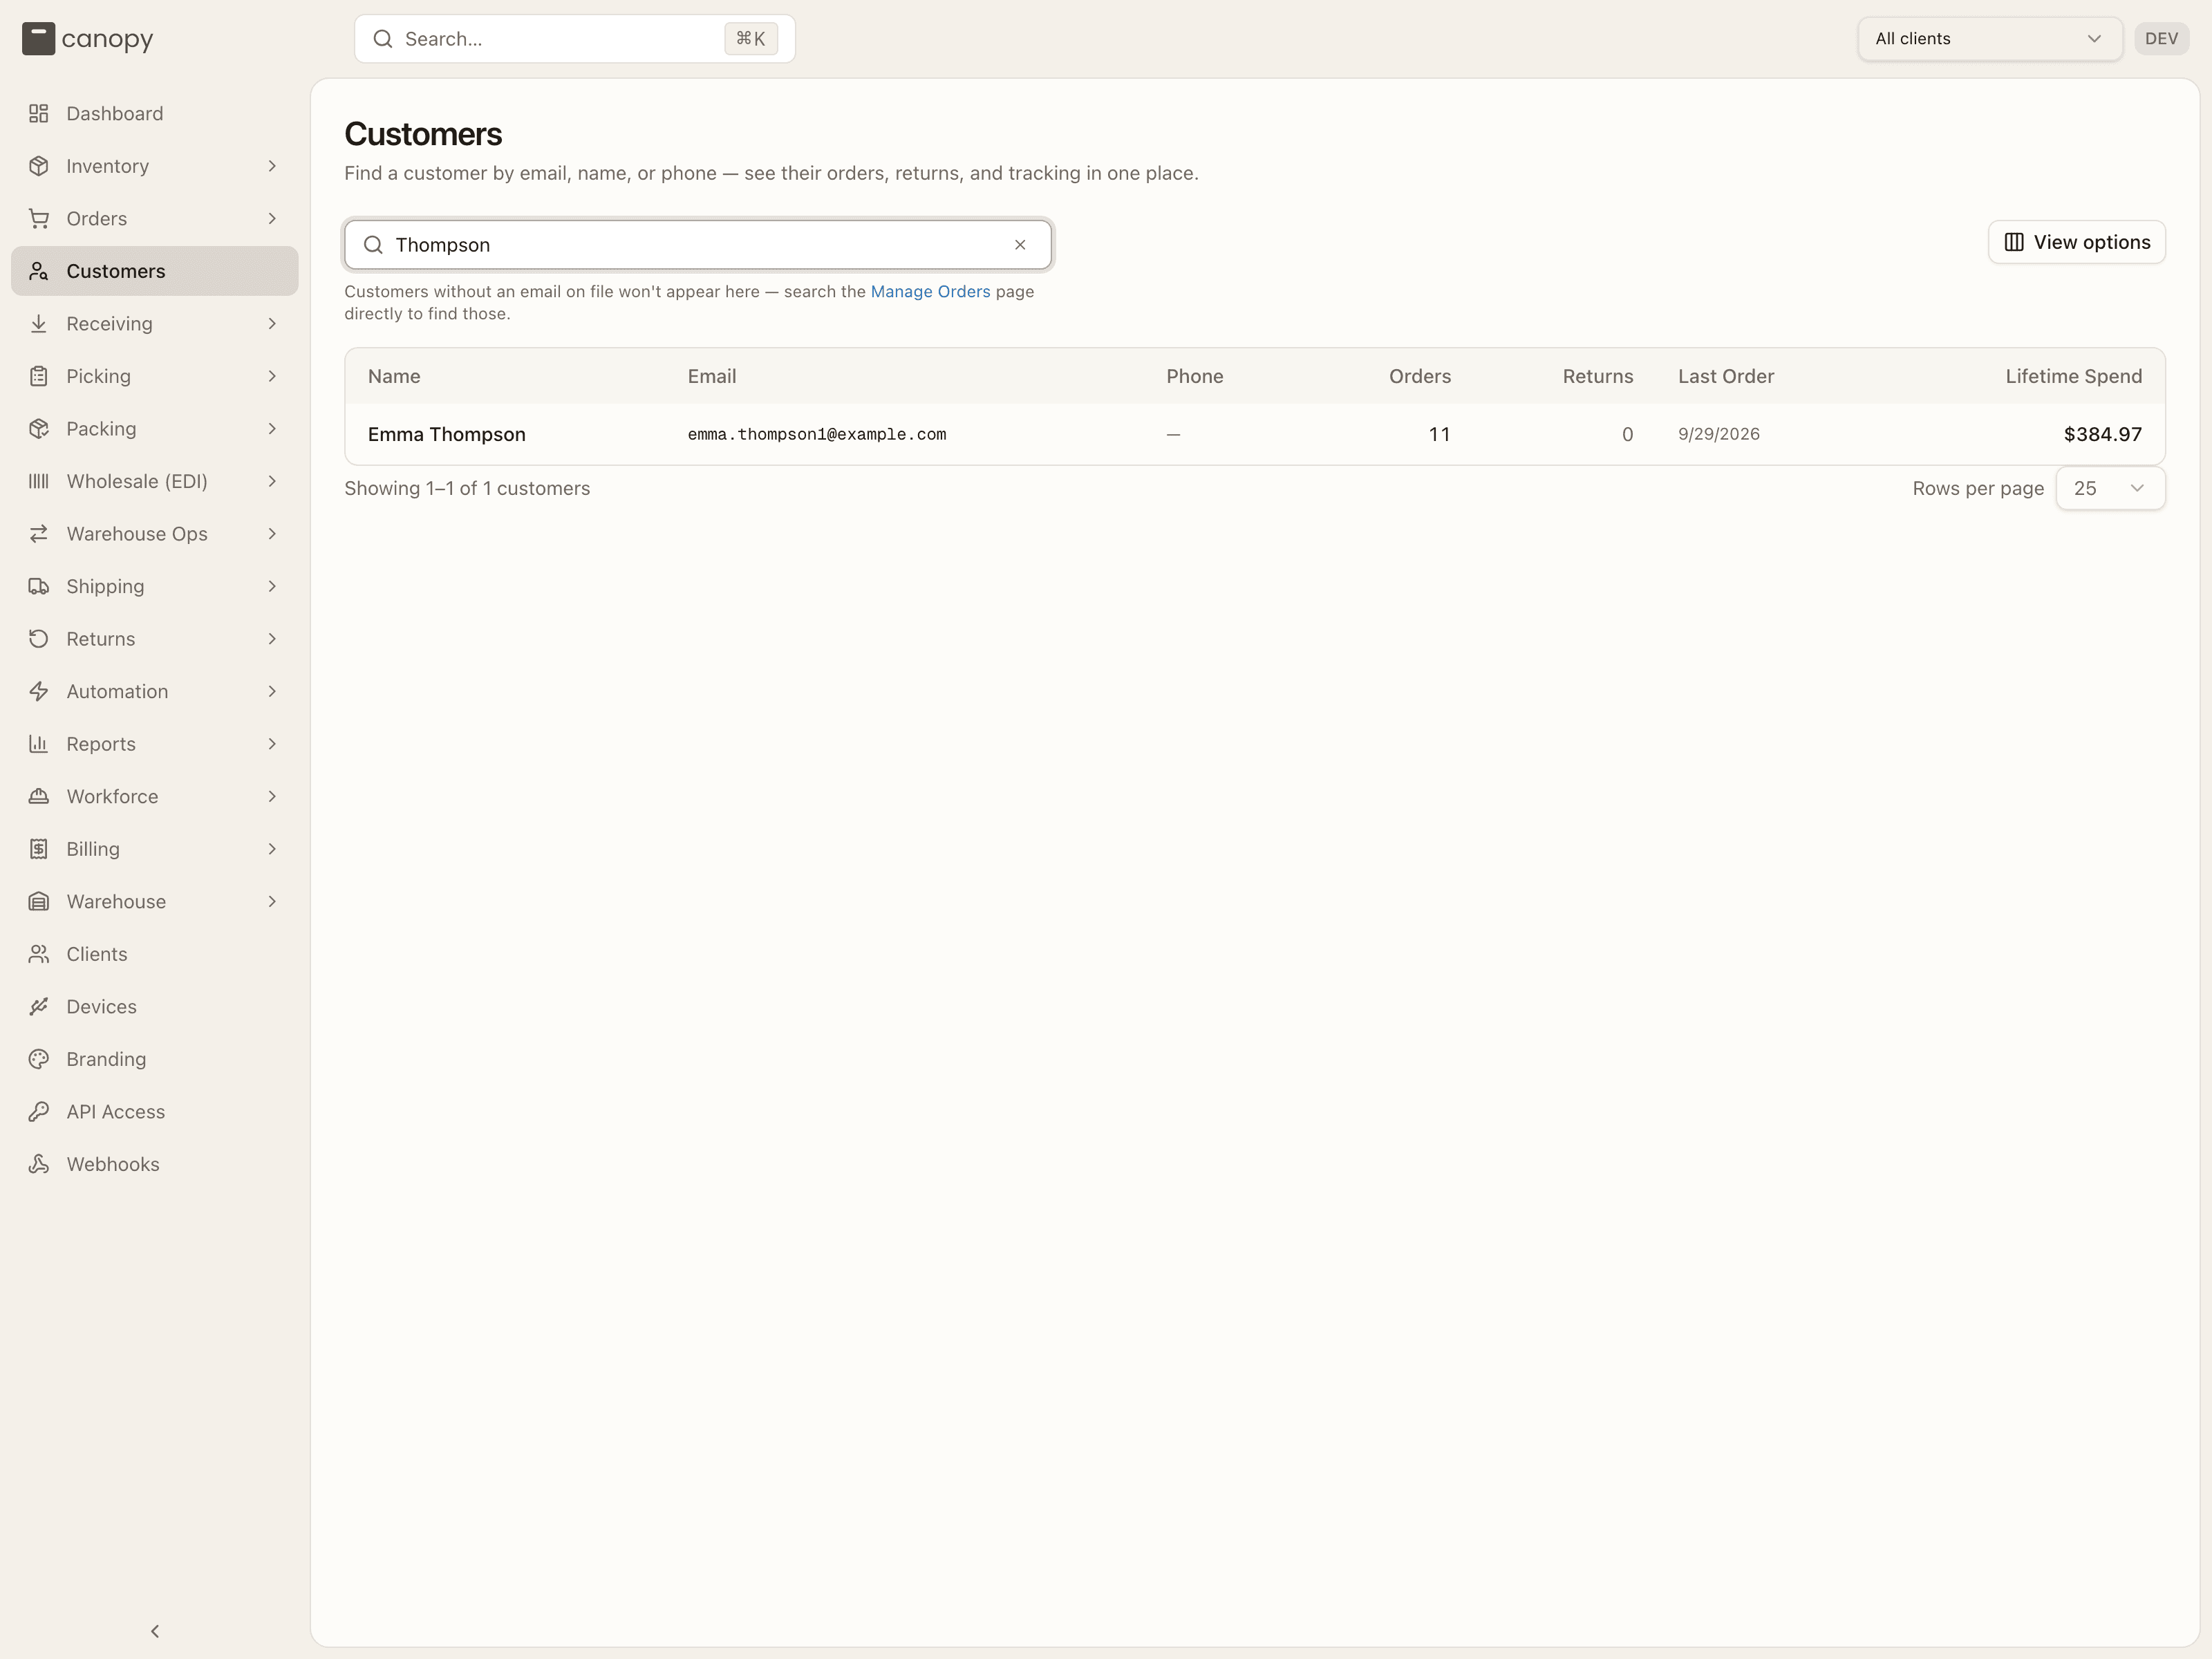This screenshot has width=2212, height=1659.
Task: Click the API Access key icon
Action: click(x=39, y=1111)
